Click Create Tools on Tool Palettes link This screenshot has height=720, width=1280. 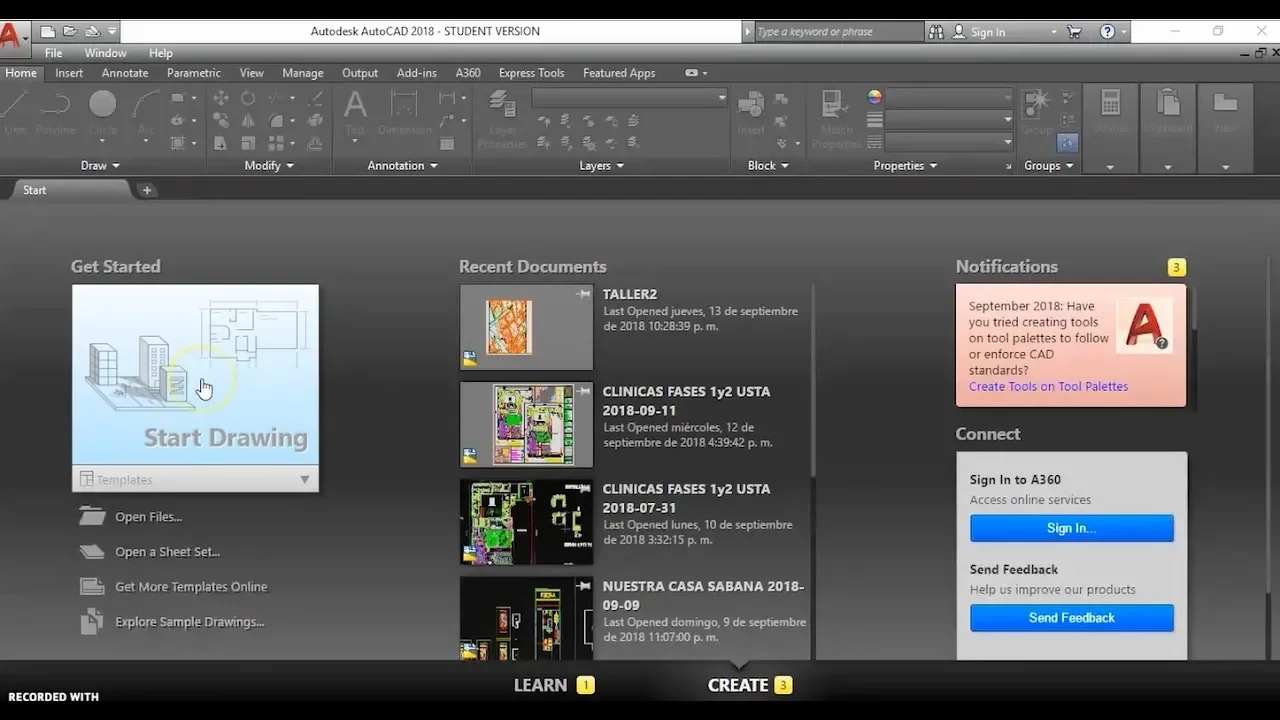[1048, 386]
